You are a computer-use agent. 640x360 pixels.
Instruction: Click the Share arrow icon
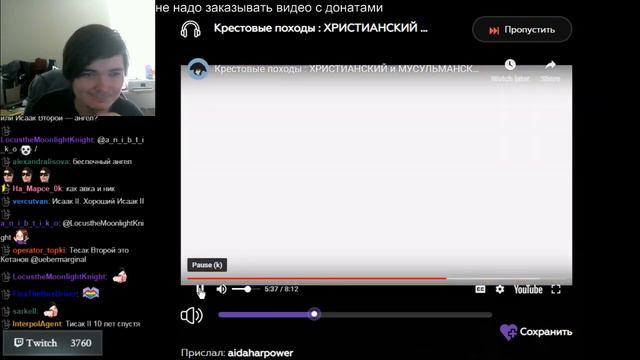coord(551,64)
